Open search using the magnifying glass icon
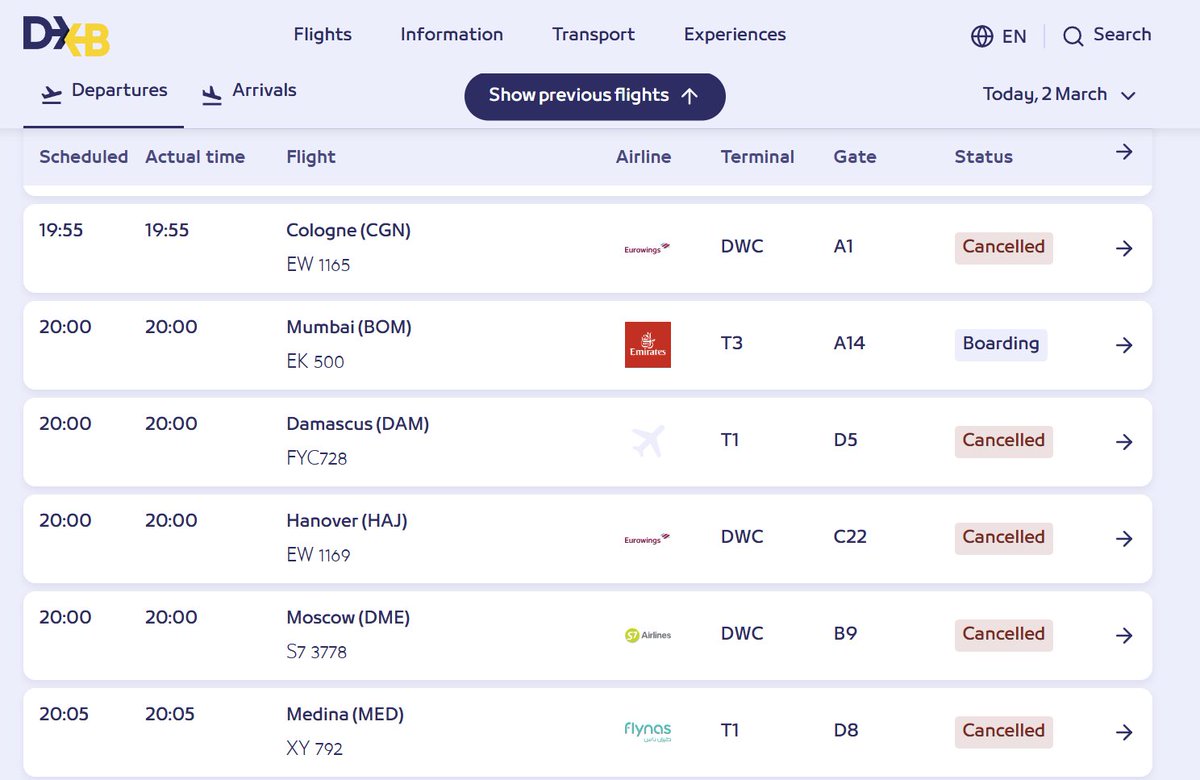1200x780 pixels. (x=1073, y=35)
